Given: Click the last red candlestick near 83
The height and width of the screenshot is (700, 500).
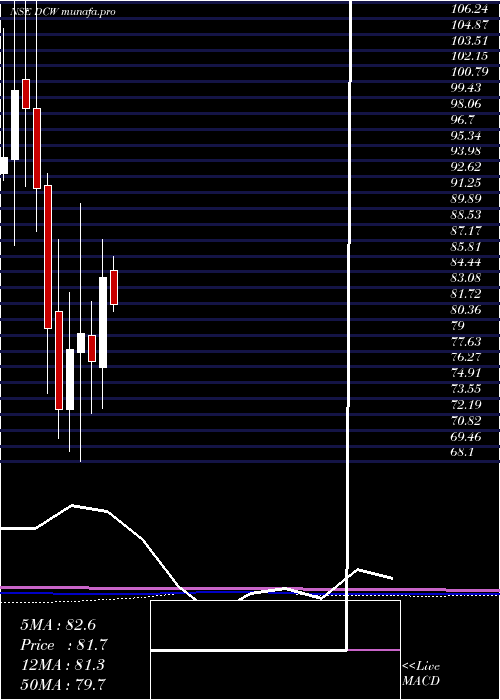Looking at the screenshot, I should [x=114, y=287].
